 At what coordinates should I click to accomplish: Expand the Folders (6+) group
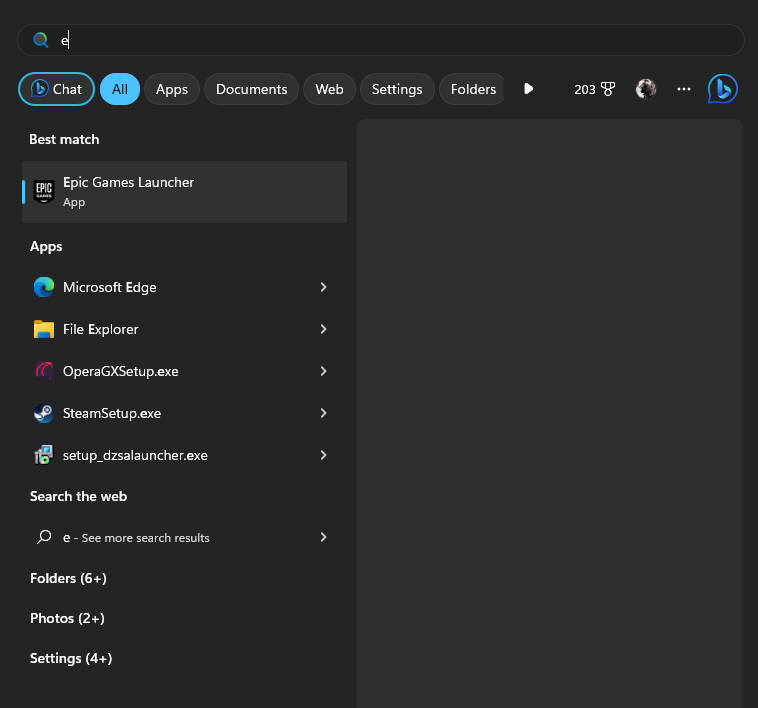[x=68, y=578]
